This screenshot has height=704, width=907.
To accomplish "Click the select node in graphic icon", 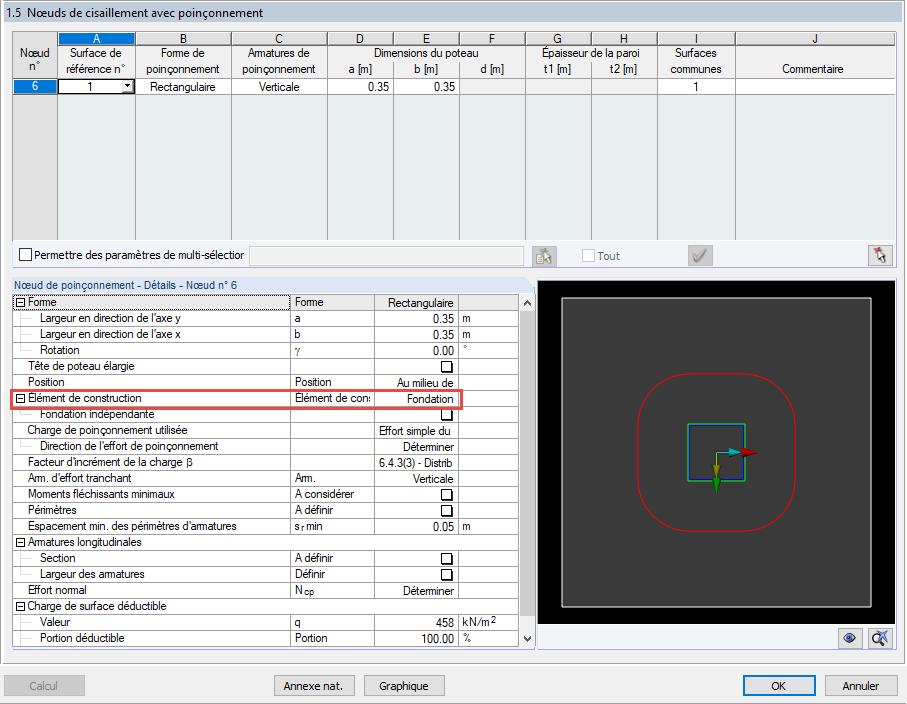I will [880, 256].
